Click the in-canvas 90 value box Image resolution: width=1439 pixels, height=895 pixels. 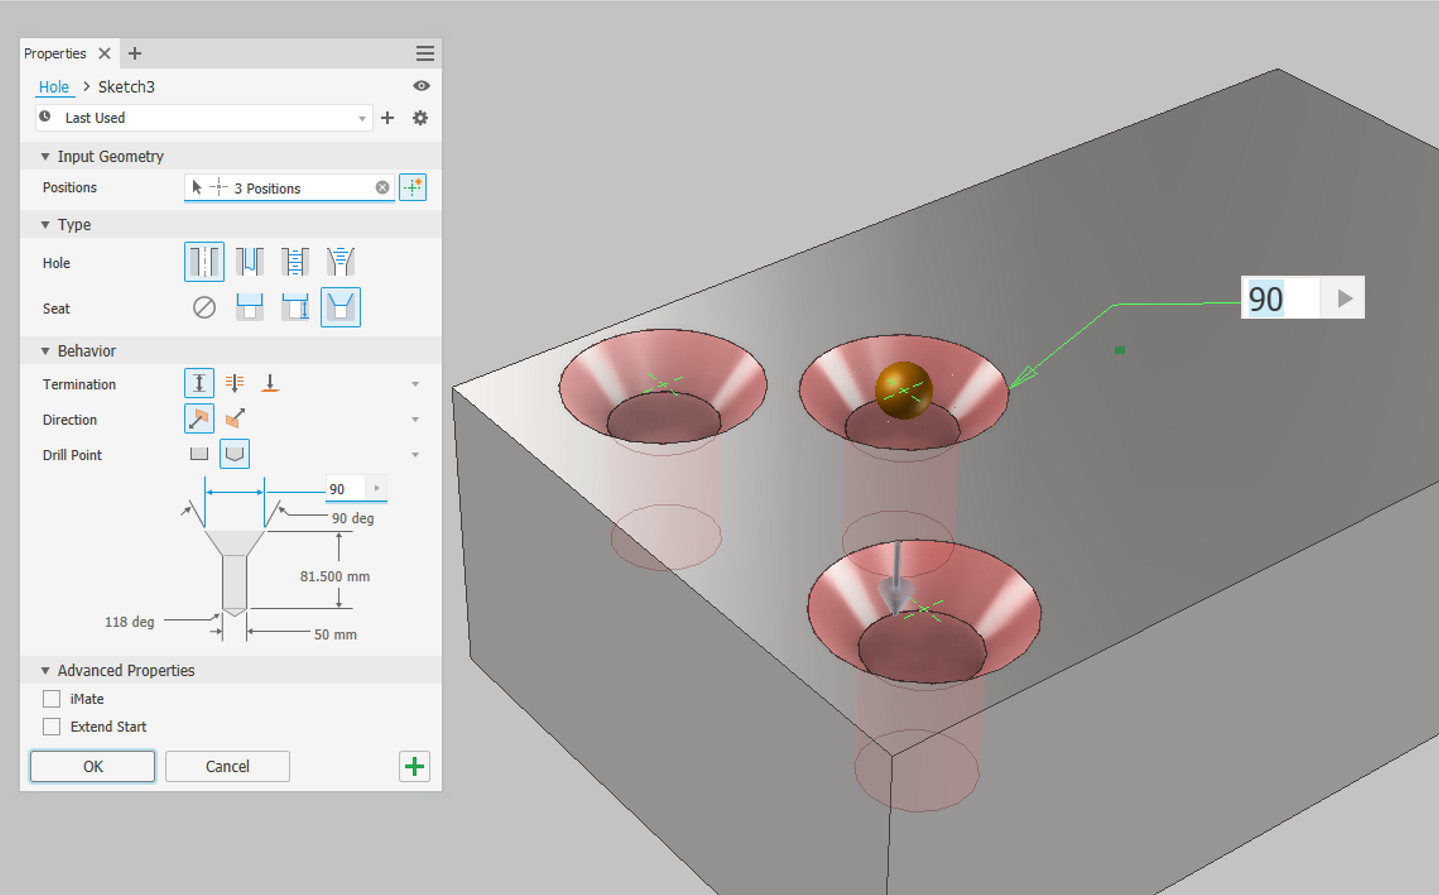tap(1281, 298)
